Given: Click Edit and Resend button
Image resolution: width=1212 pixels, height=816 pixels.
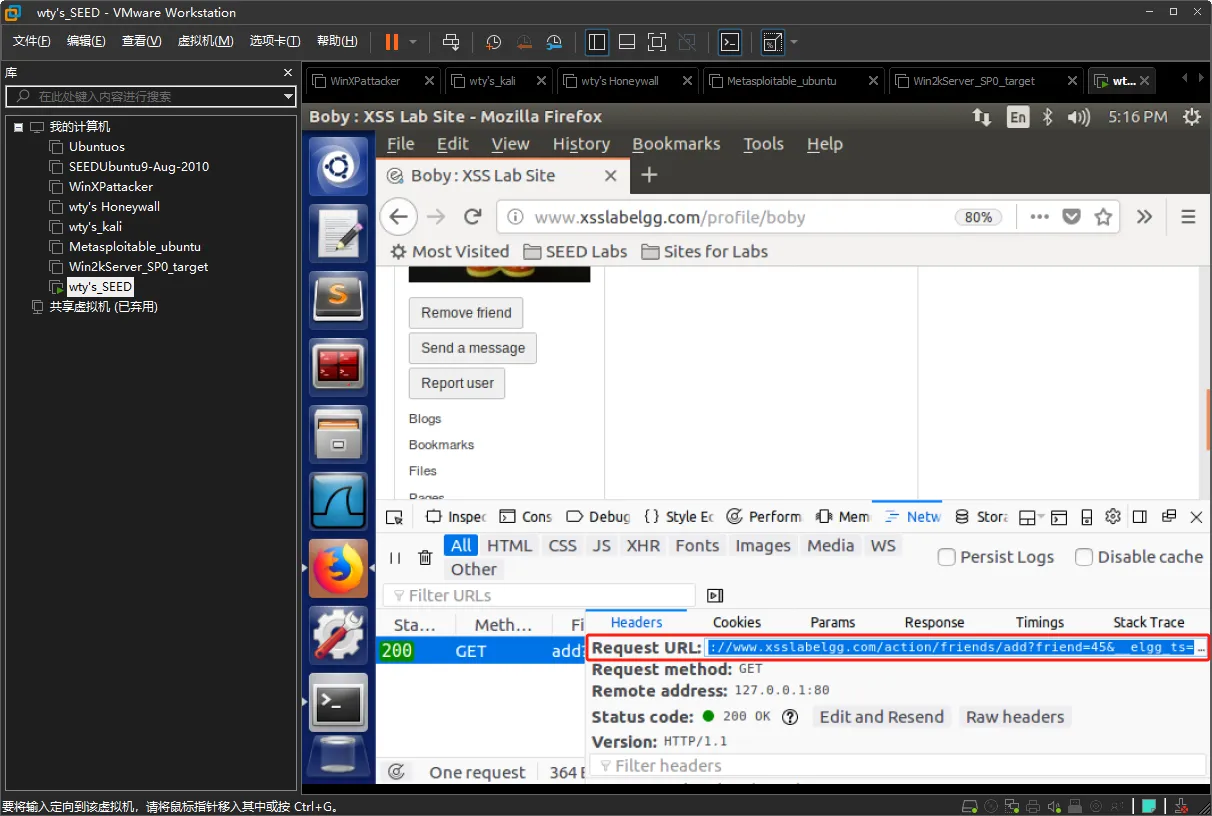Looking at the screenshot, I should 881,717.
